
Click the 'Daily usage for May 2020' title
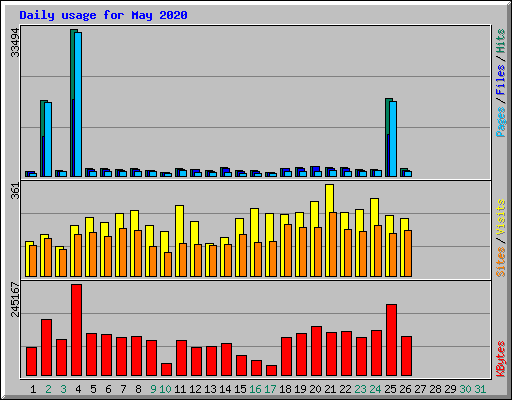pos(103,15)
